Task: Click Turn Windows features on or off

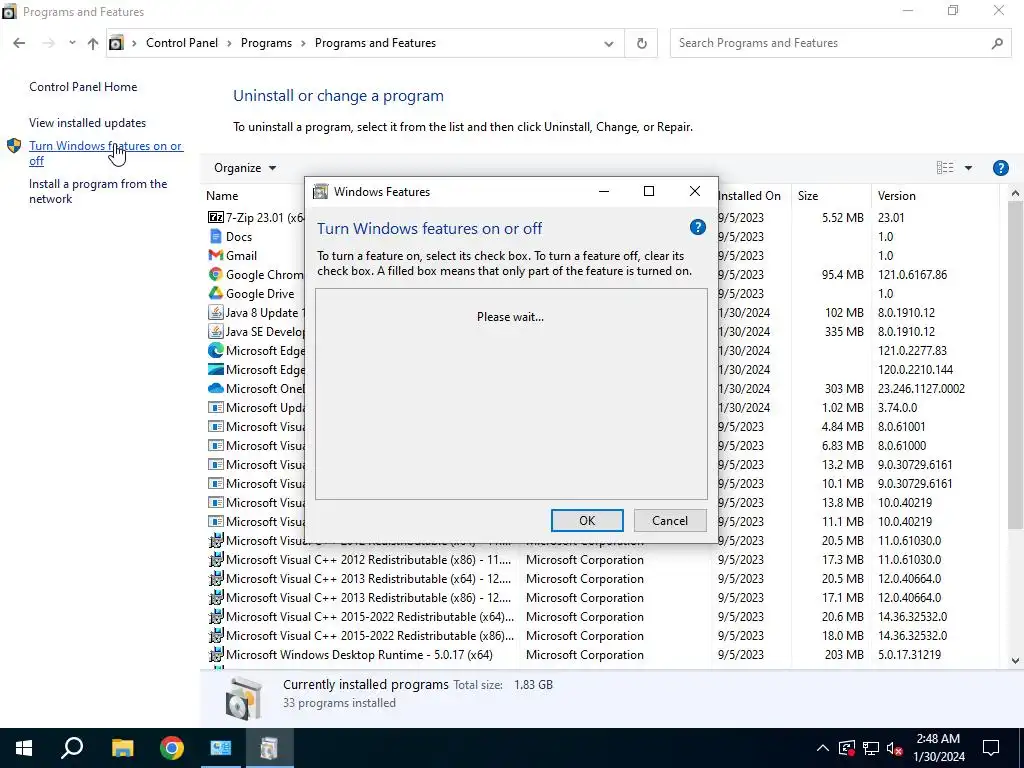Action: (x=105, y=153)
